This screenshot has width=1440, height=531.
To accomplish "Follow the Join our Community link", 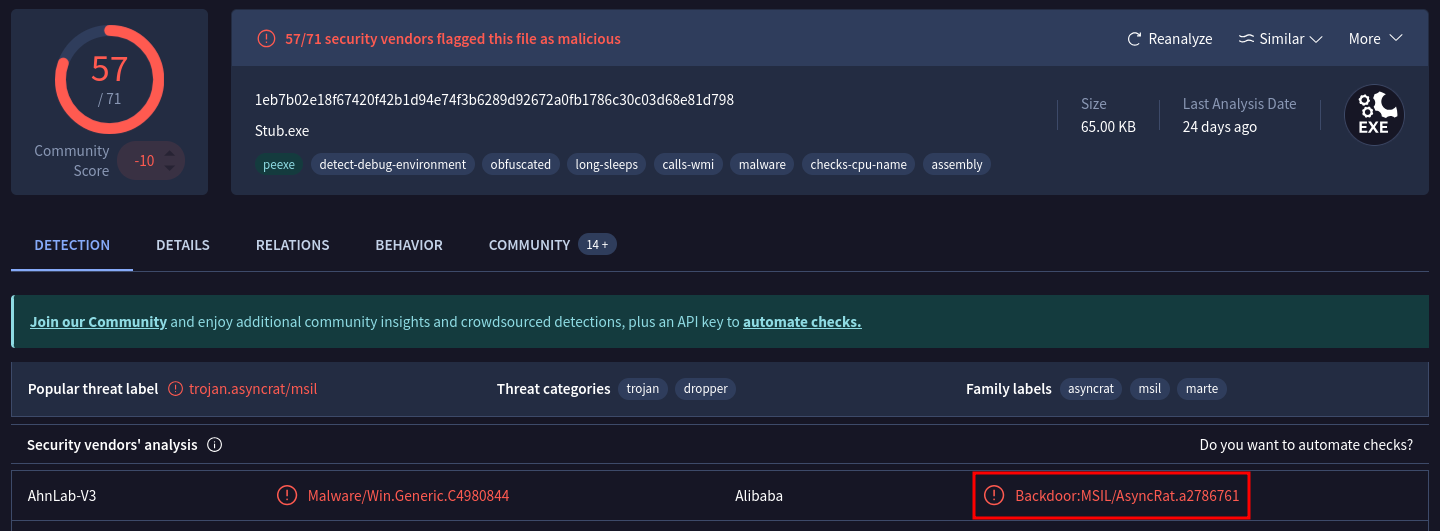I will point(98,322).
